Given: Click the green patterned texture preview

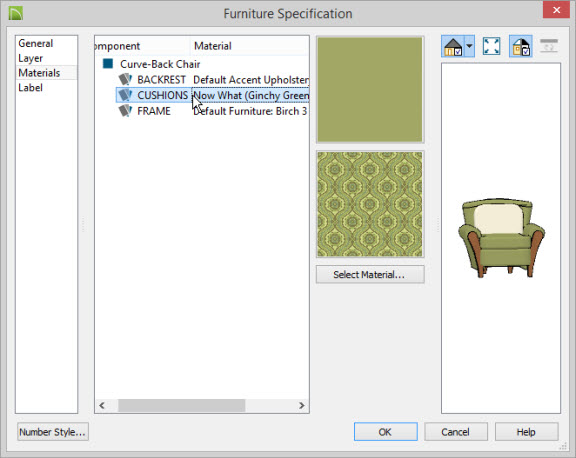Looking at the screenshot, I should pos(370,204).
